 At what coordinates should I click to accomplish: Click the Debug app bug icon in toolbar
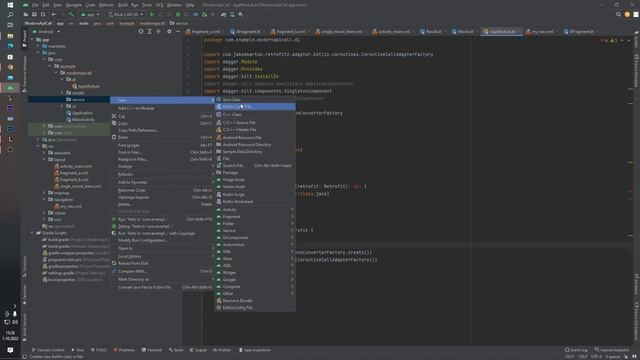click(178, 14)
